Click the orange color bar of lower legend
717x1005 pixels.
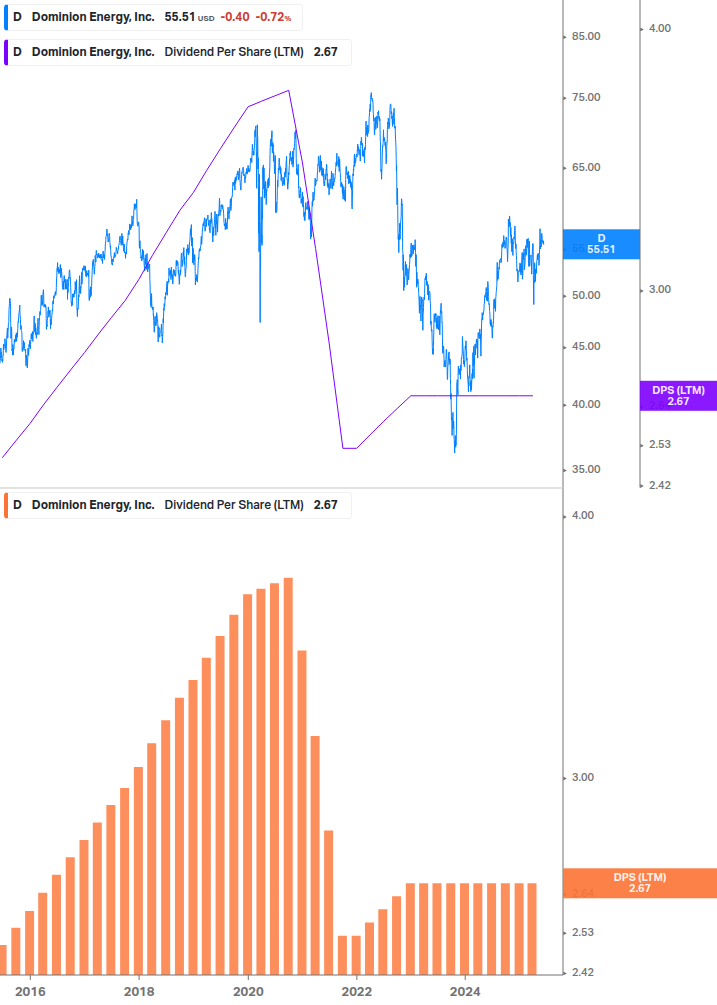(x=6, y=505)
